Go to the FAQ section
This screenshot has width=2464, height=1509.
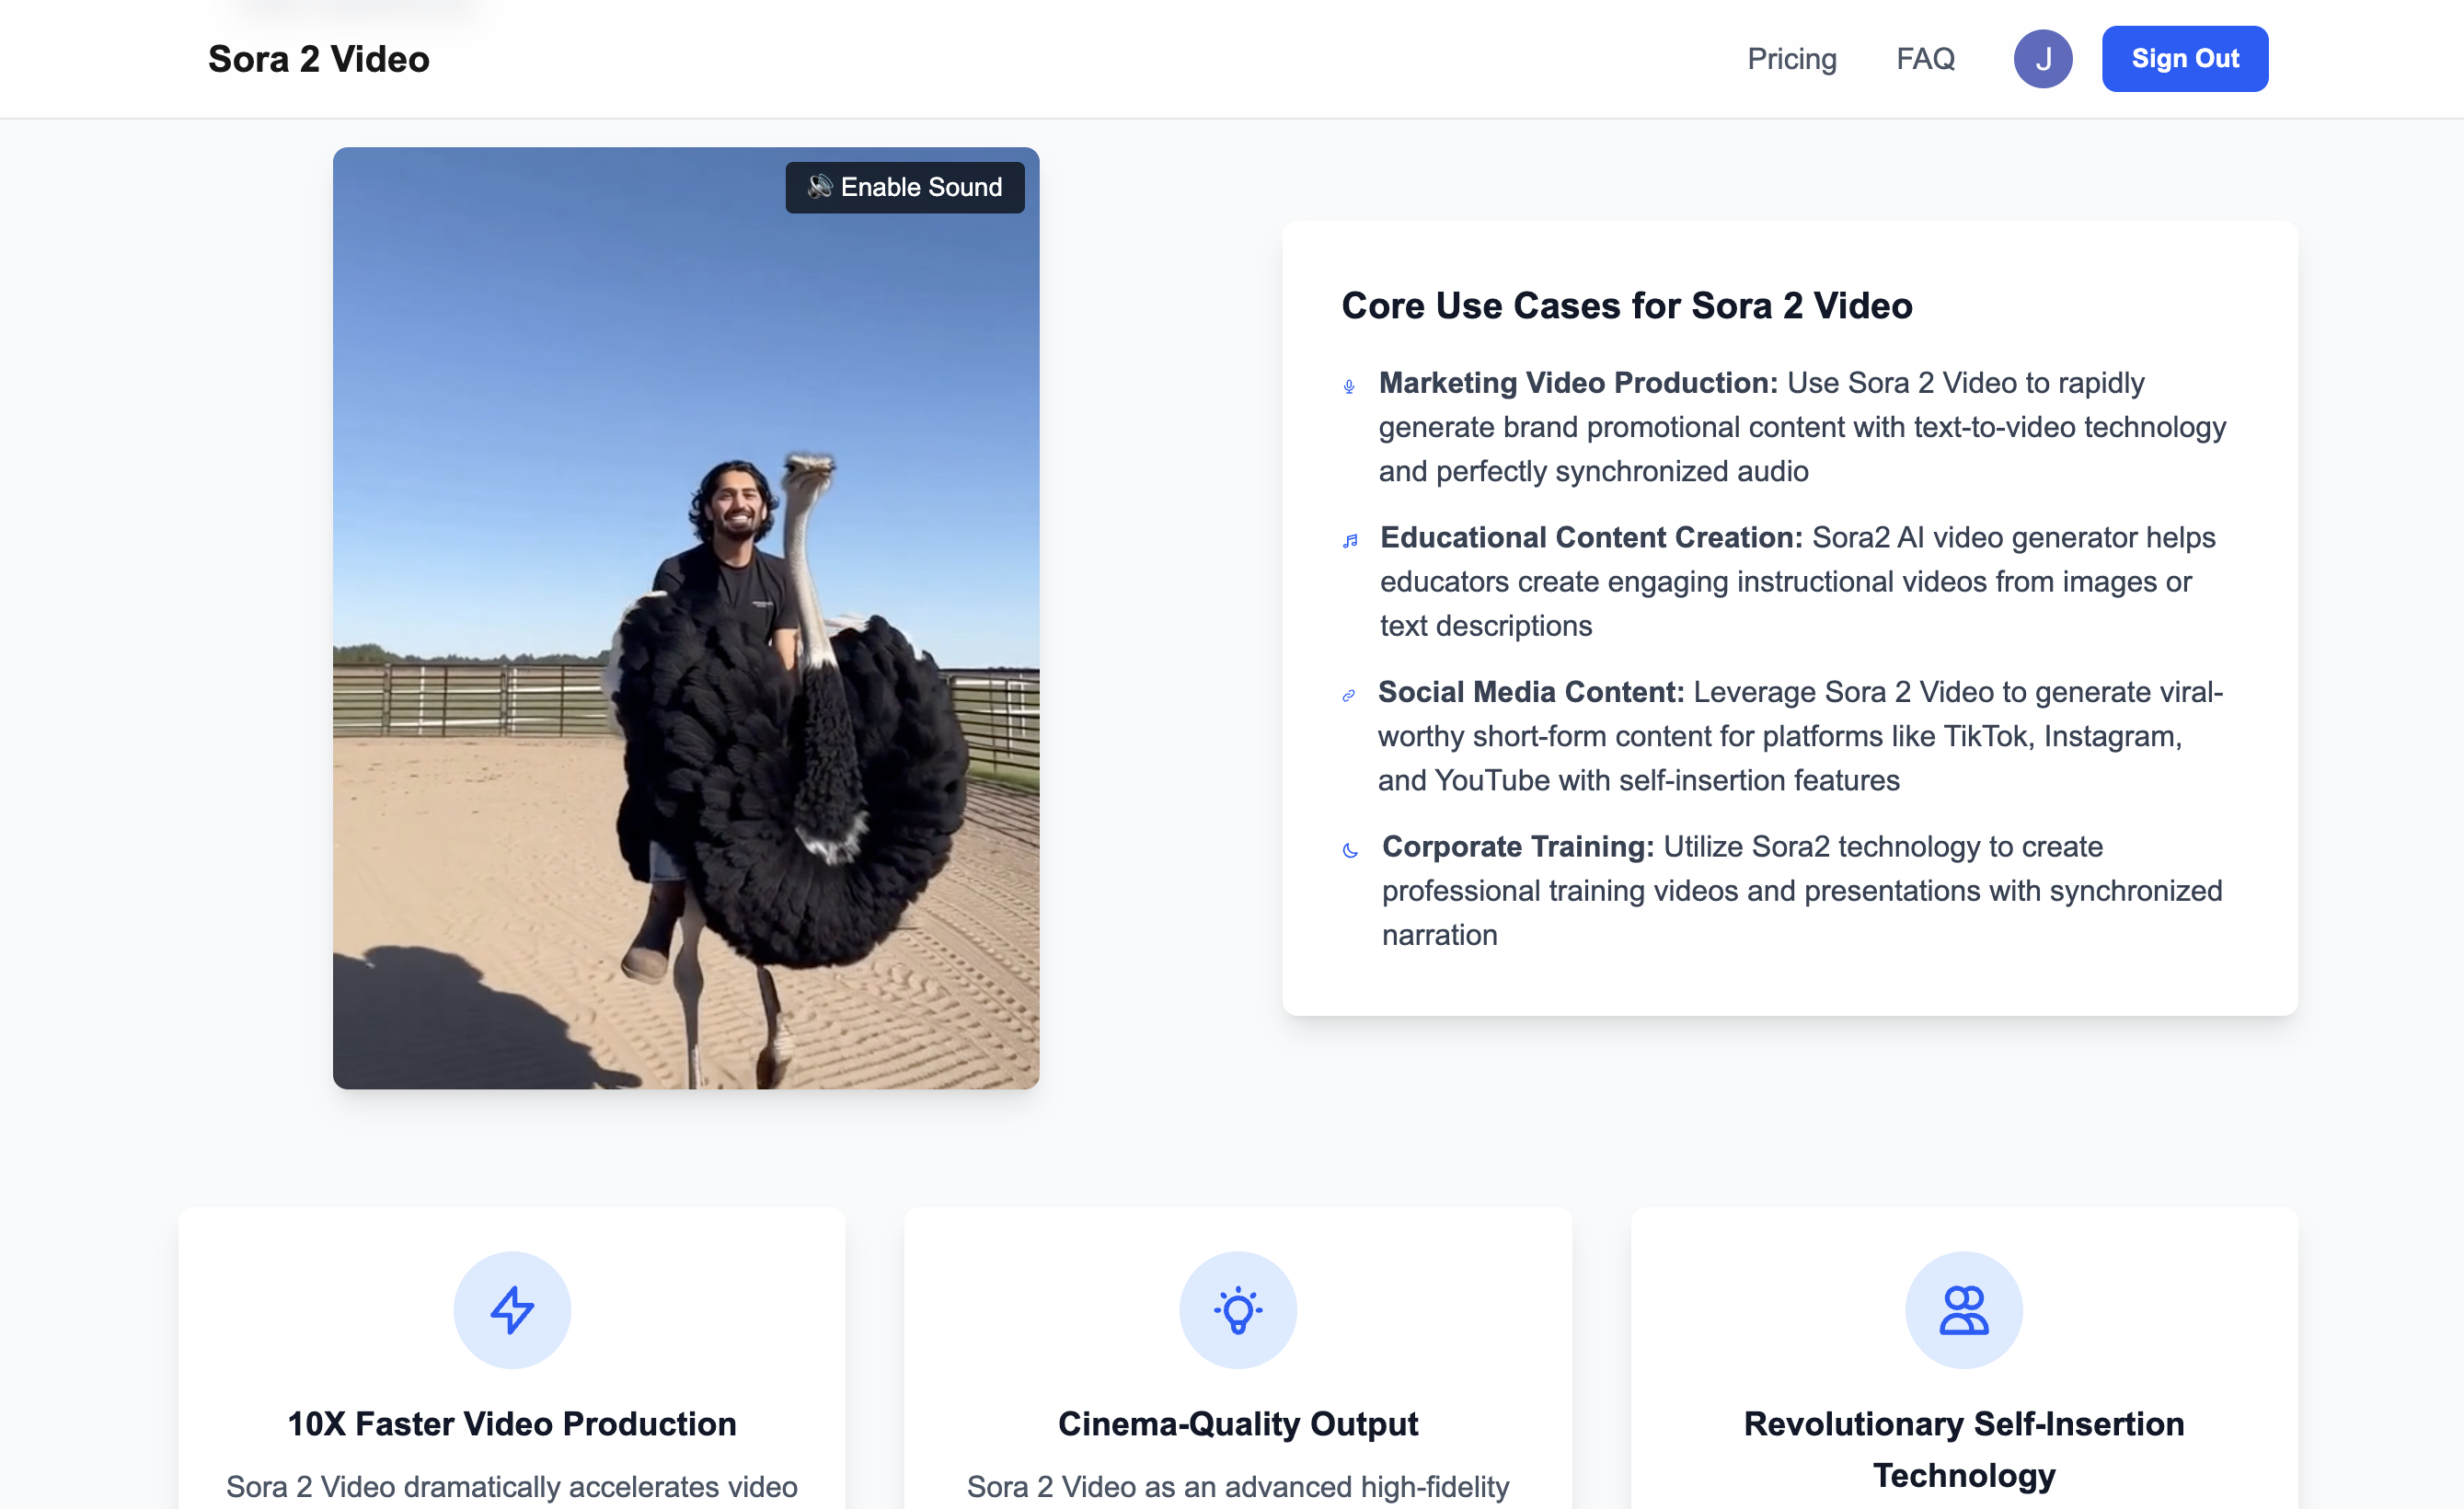pos(1925,59)
